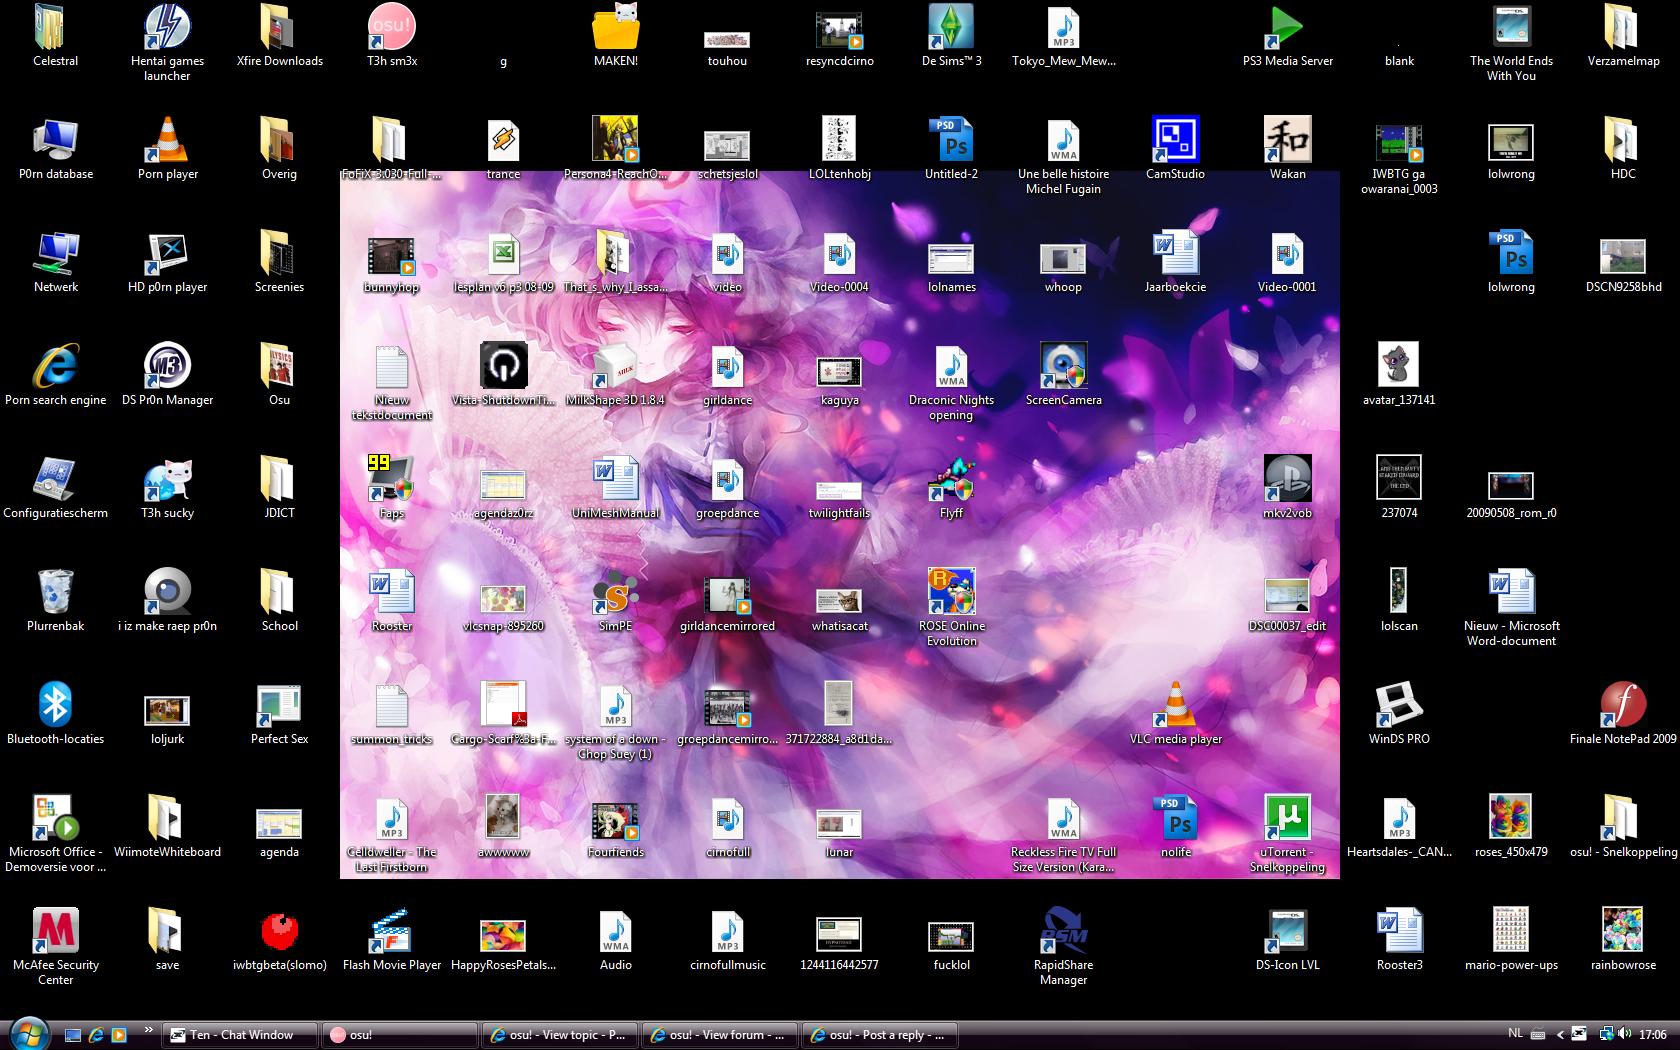Open the JDICT folder
The image size is (1680, 1050).
point(279,489)
